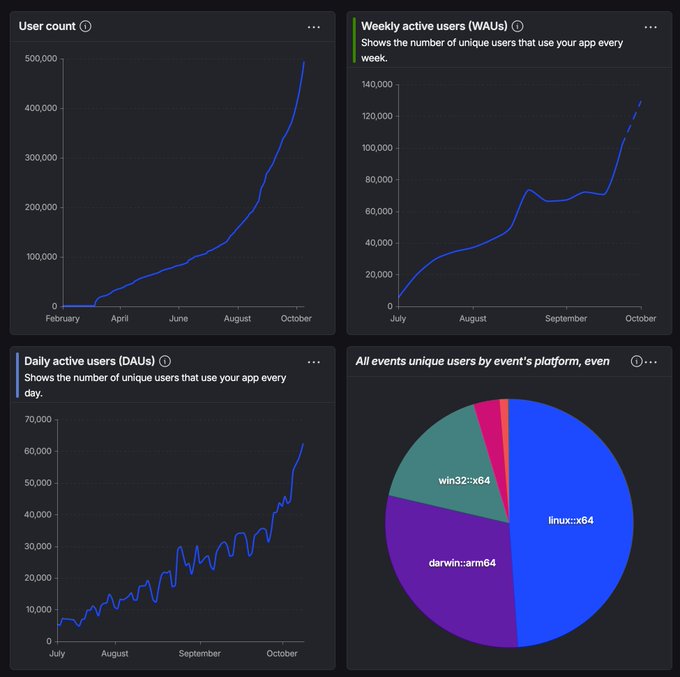Click the 100,000 axis label in WAUs chart

[377, 148]
